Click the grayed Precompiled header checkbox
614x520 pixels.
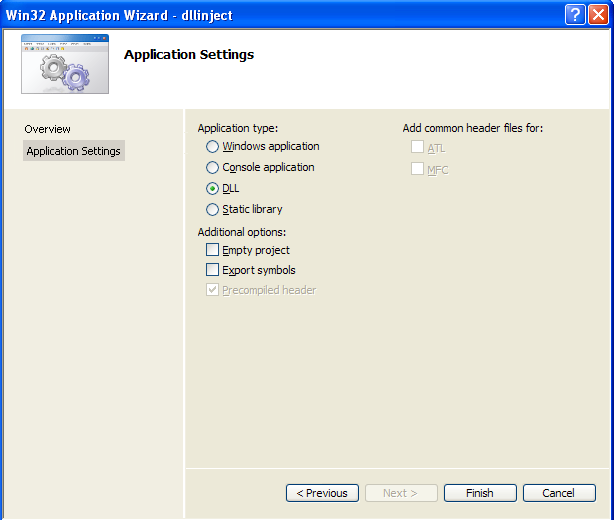[x=212, y=290]
